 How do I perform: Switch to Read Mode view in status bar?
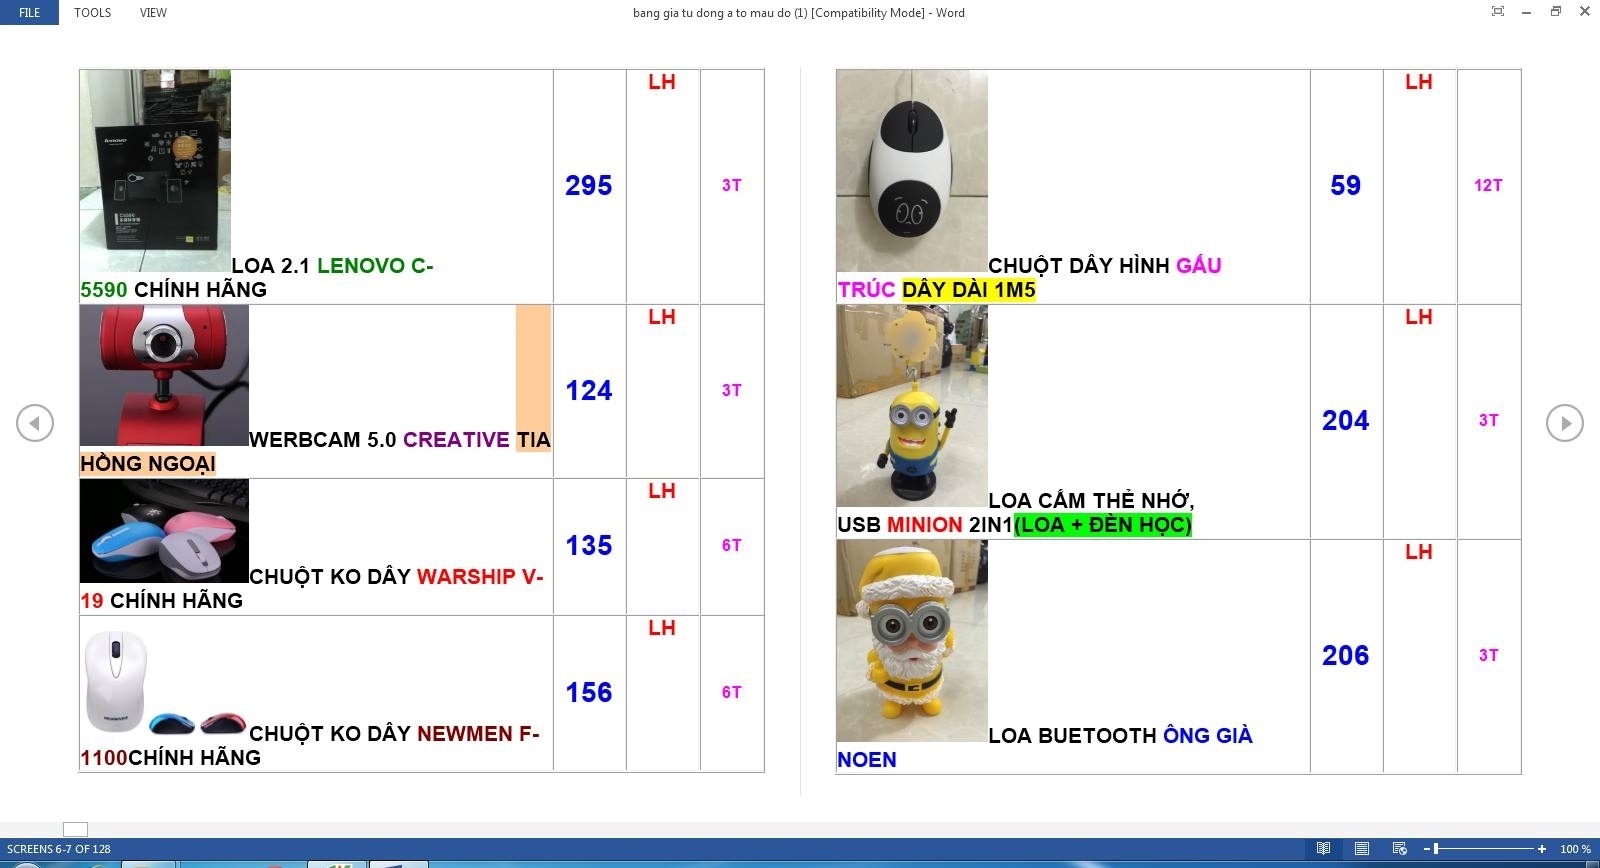click(x=1323, y=849)
